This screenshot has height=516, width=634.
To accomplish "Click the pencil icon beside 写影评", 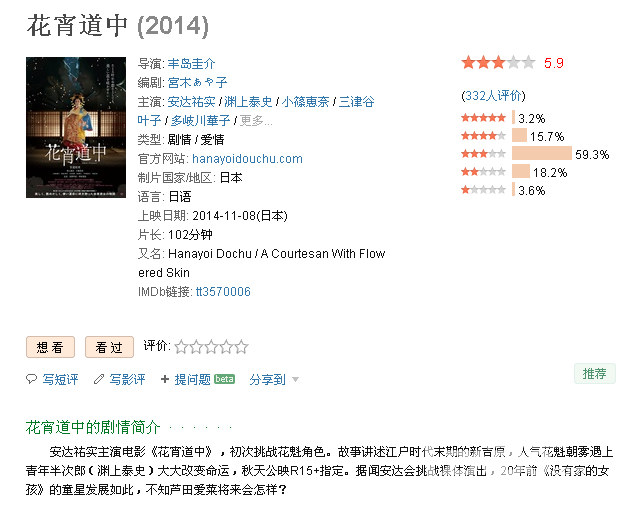I will click(x=99, y=379).
